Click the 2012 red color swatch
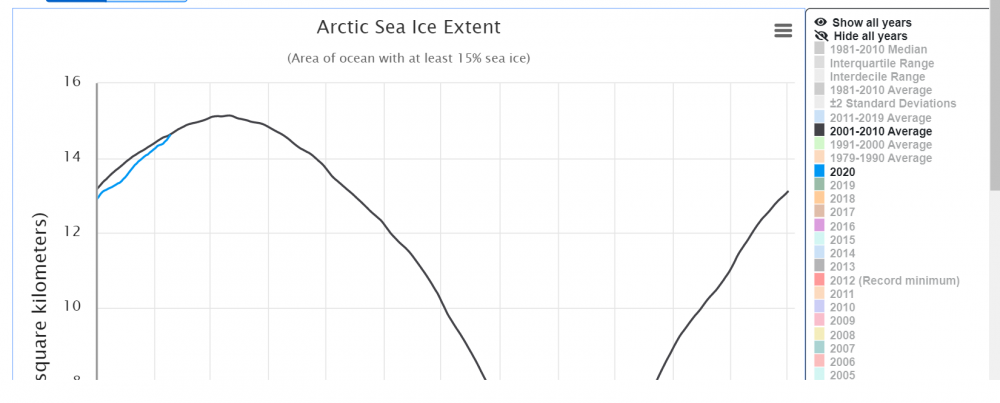 [x=820, y=279]
